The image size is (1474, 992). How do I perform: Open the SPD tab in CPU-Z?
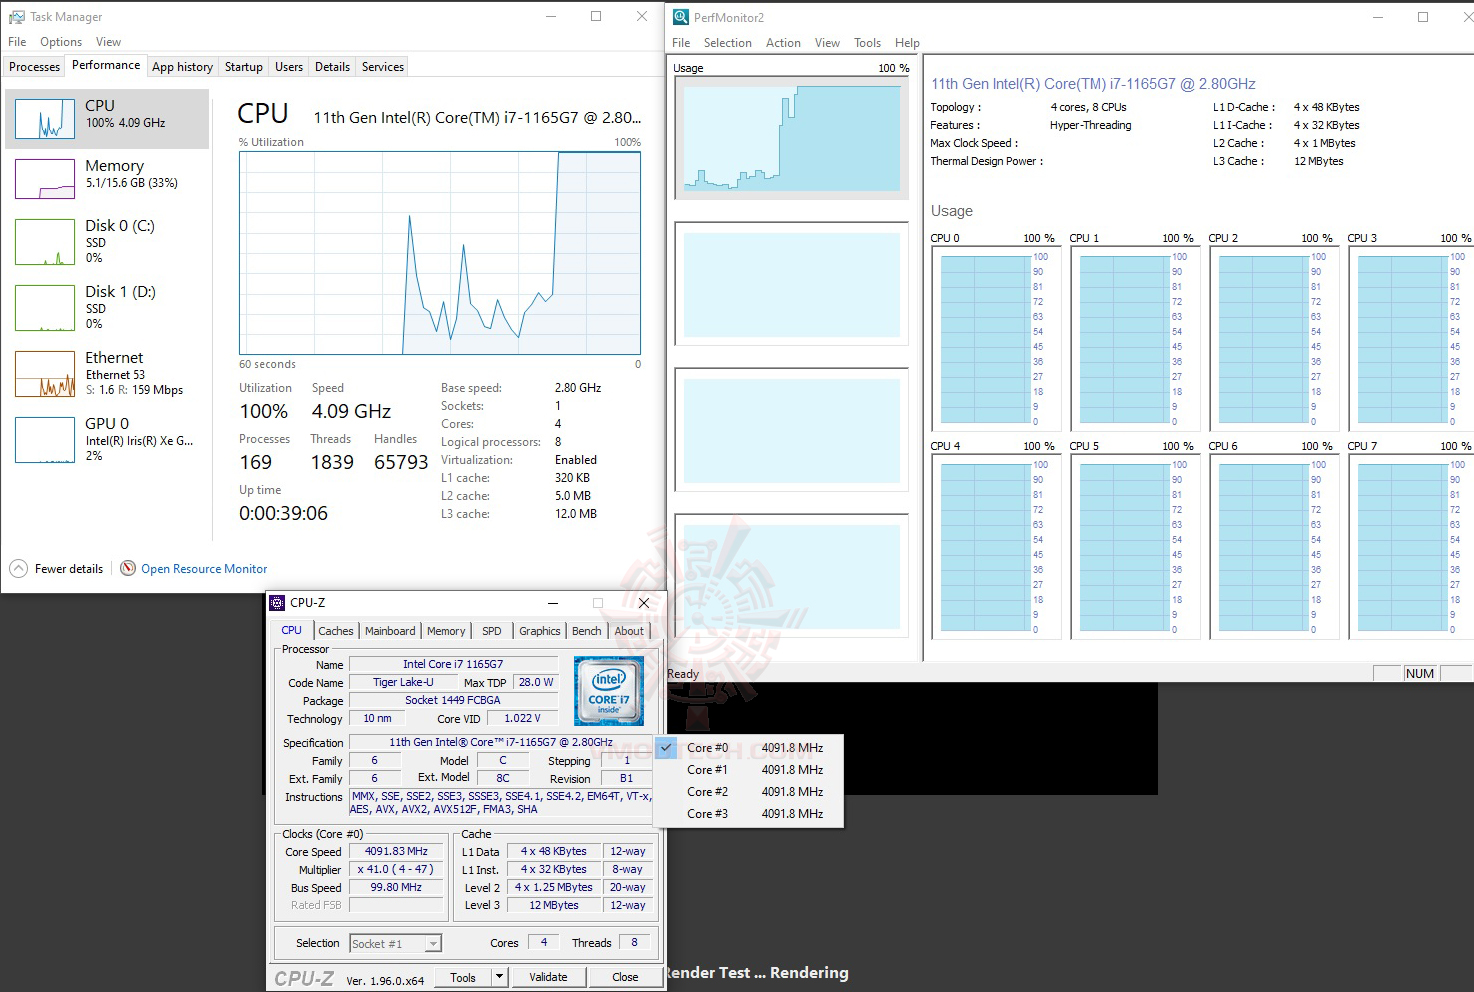click(x=492, y=631)
